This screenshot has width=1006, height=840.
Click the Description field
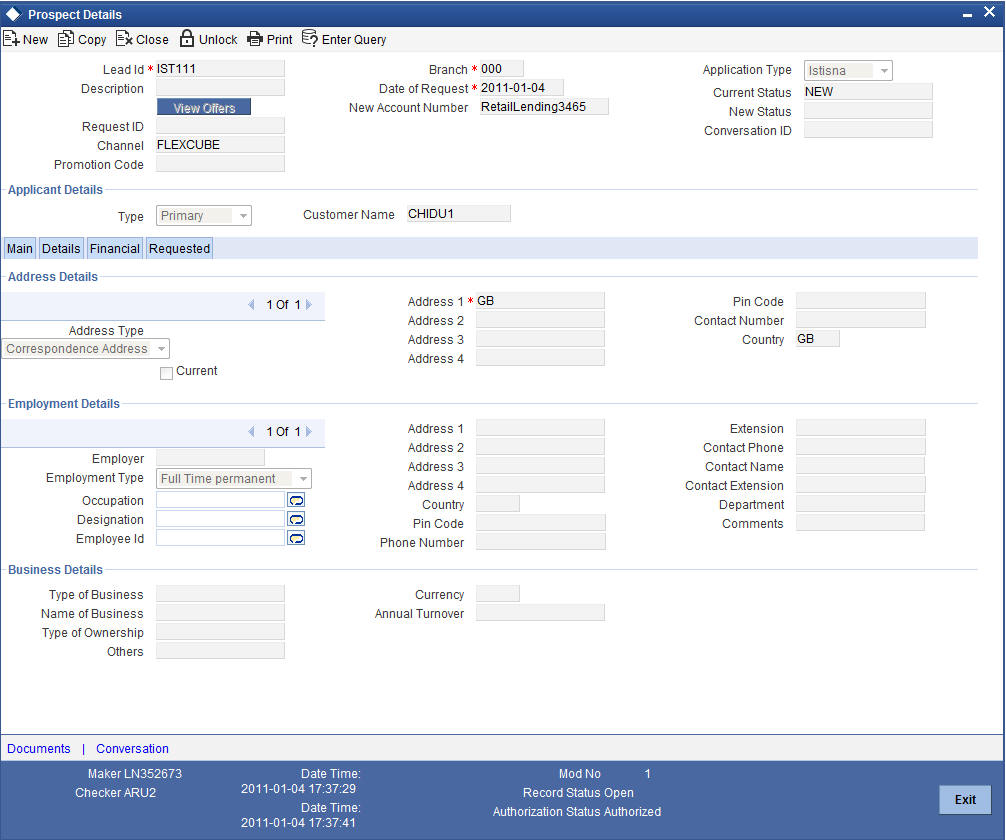coord(220,88)
